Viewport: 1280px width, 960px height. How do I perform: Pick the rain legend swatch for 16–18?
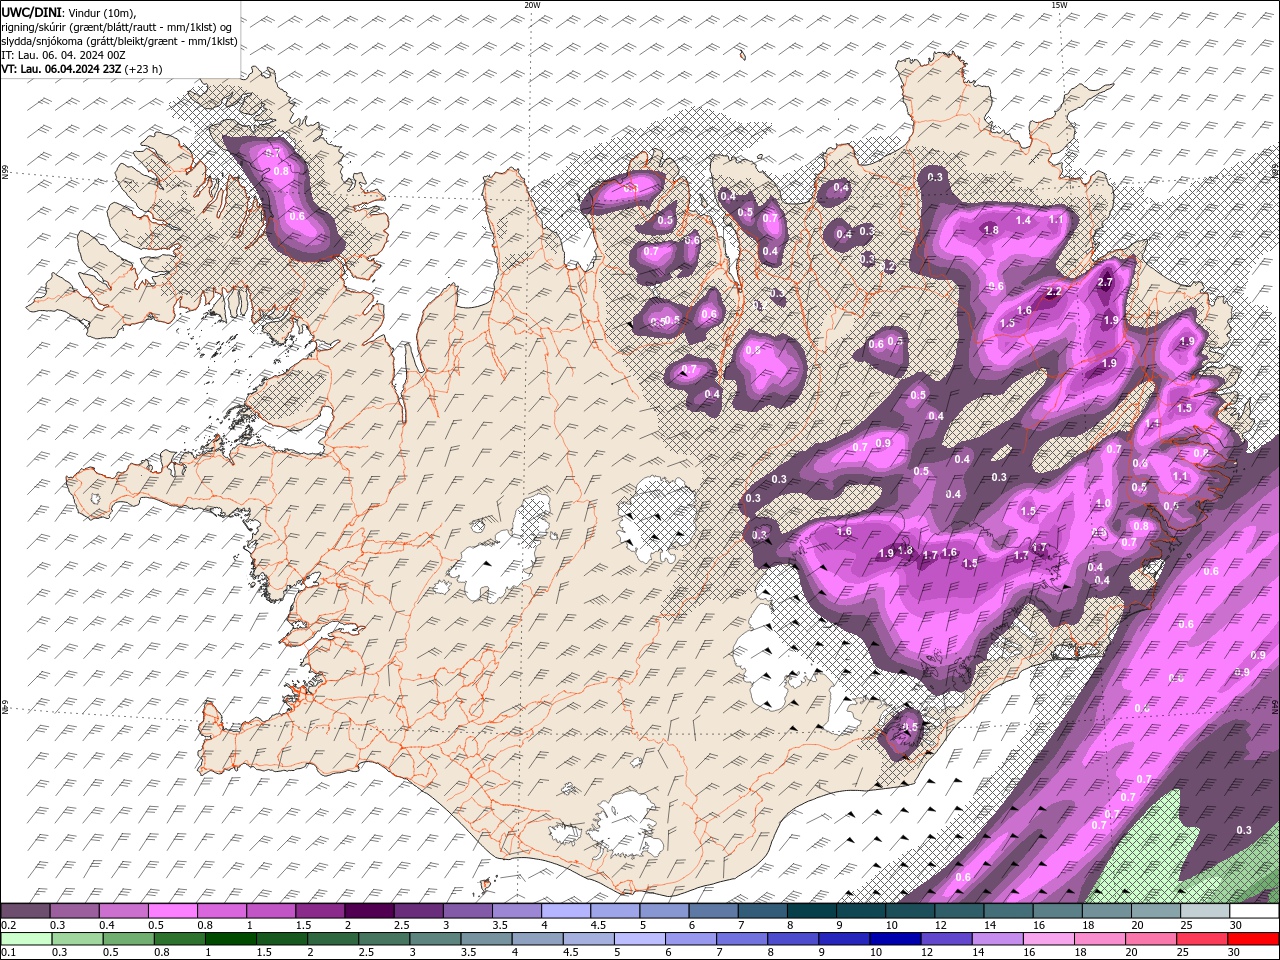point(1049,938)
